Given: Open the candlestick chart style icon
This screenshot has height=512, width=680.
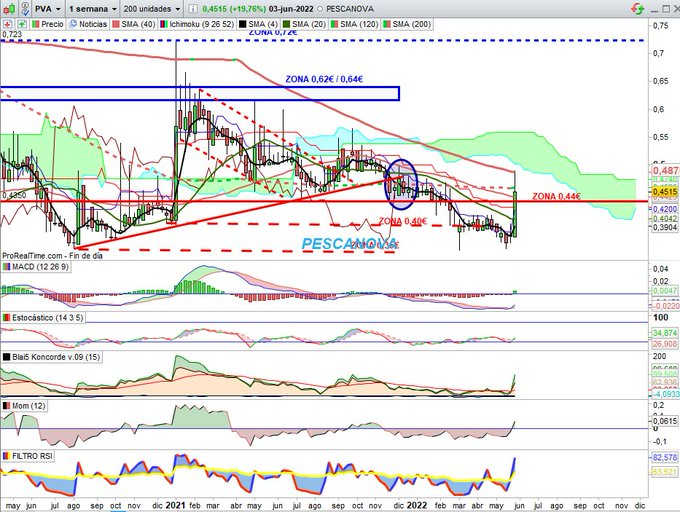Looking at the screenshot, I should click(x=9, y=8).
